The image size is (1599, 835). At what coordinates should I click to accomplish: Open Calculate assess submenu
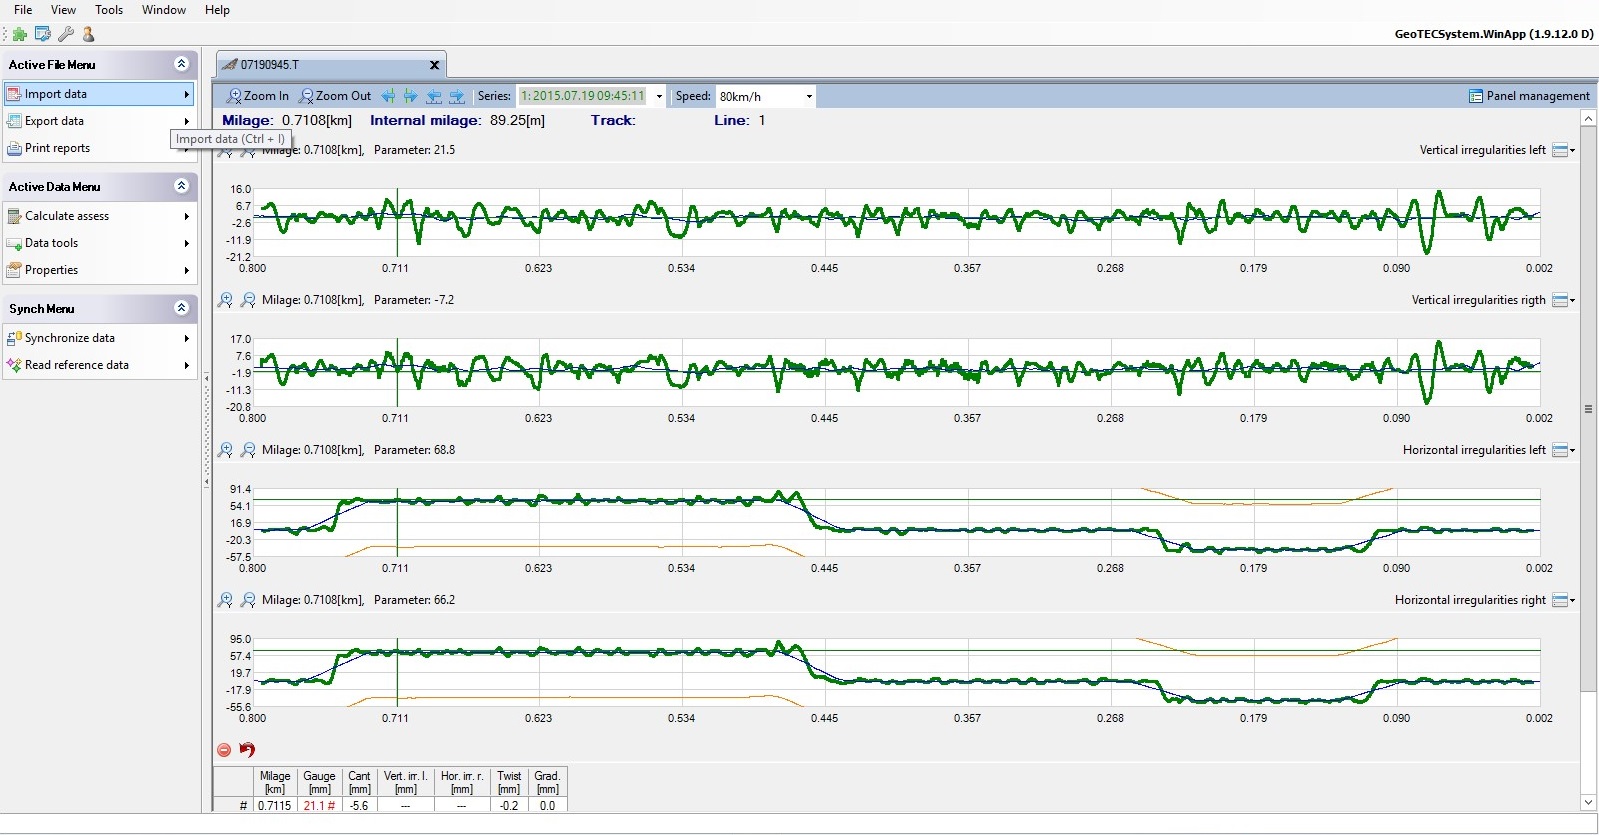99,216
